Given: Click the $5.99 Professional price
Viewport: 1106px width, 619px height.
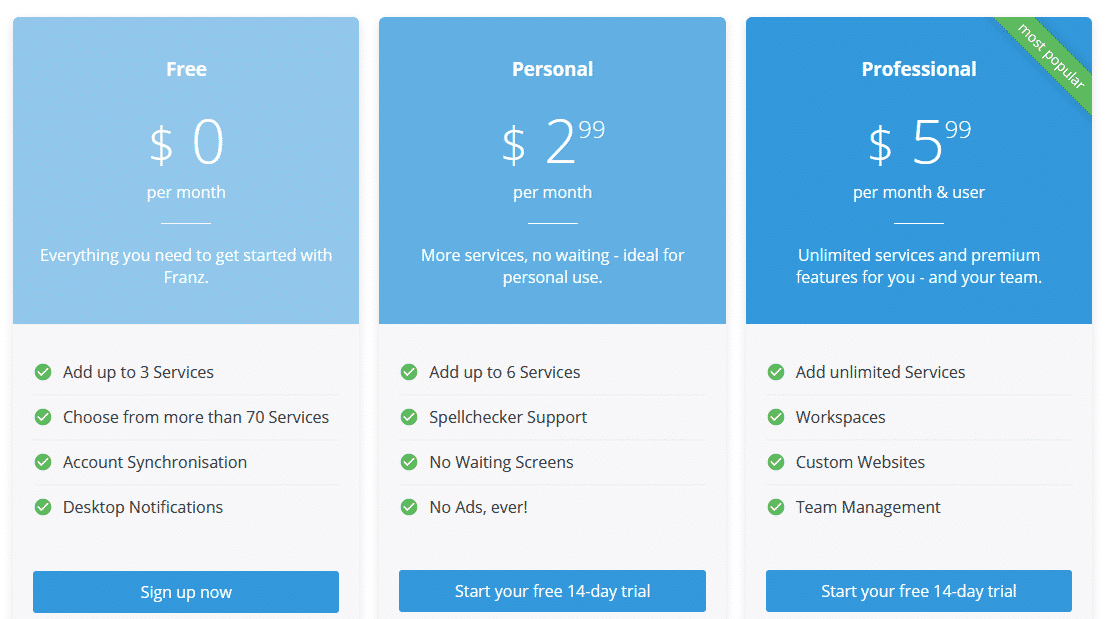Looking at the screenshot, I should 919,143.
